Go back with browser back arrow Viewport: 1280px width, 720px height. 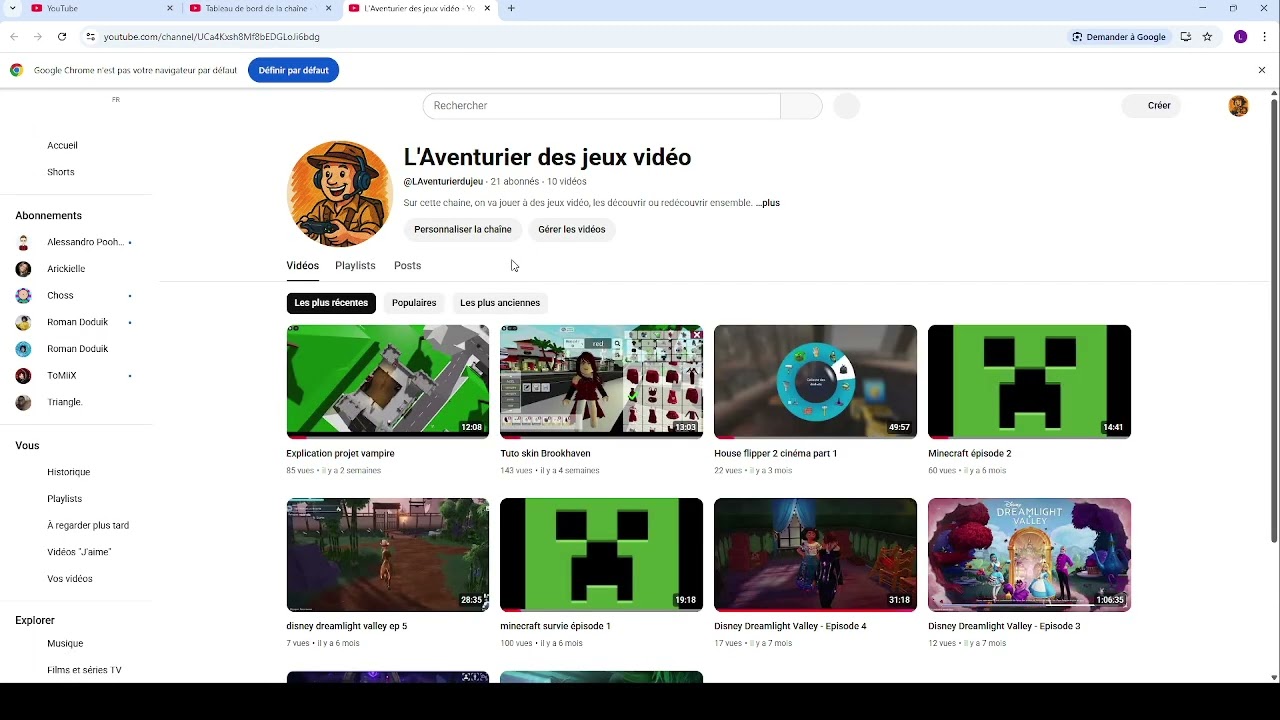[14, 37]
